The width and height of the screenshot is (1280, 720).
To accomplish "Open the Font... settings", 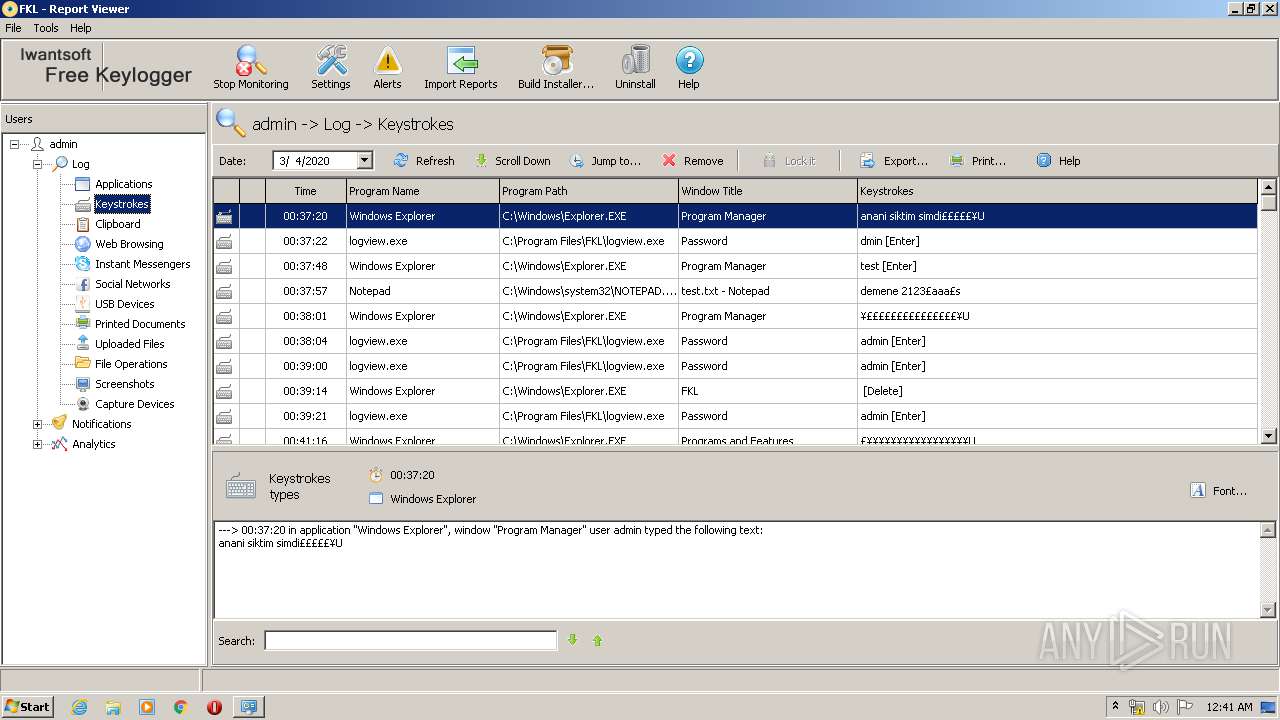I will coord(1218,491).
